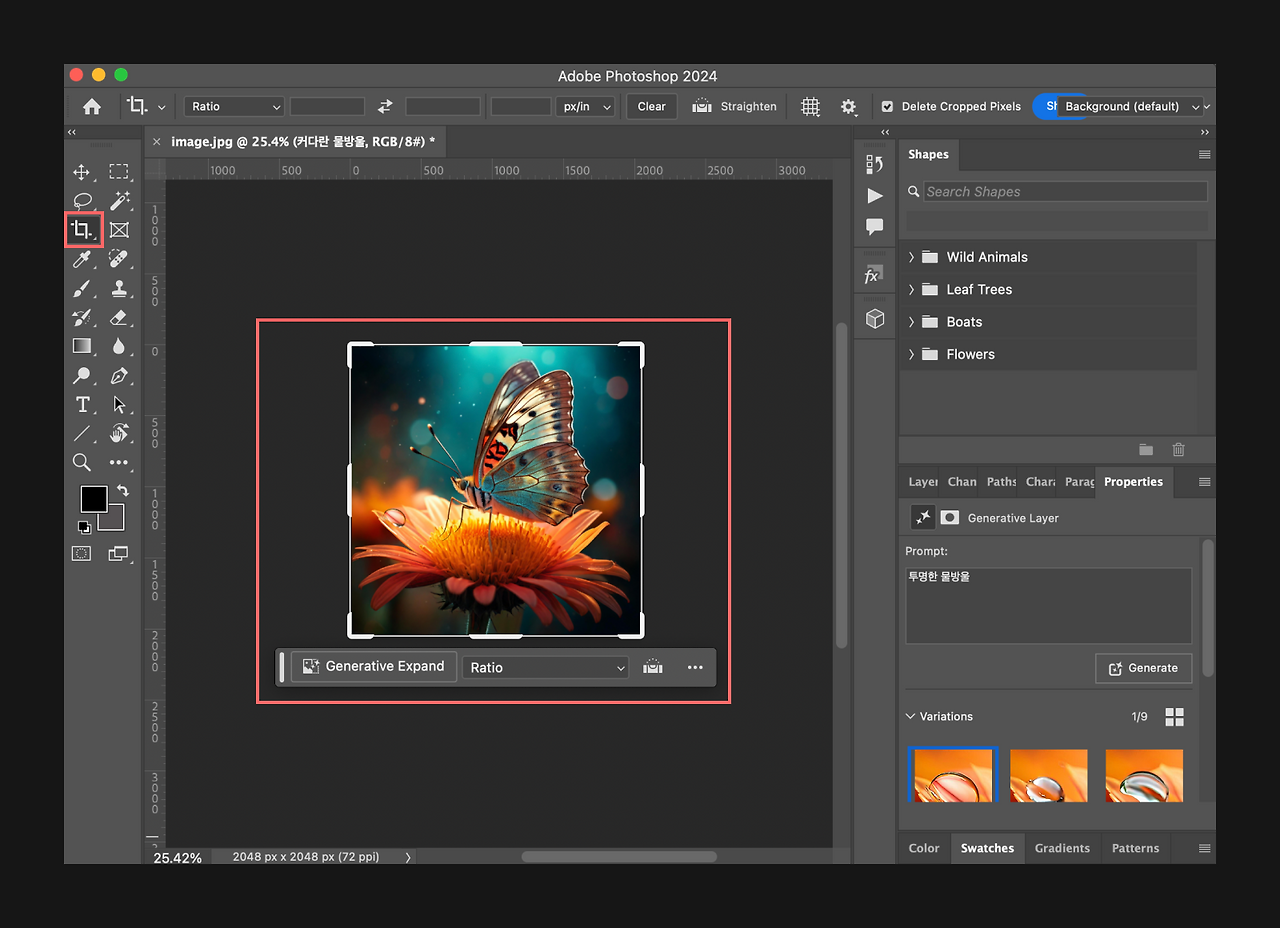Toggle the layer mask icon in Properties
Image resolution: width=1280 pixels, height=928 pixels.
tap(950, 517)
